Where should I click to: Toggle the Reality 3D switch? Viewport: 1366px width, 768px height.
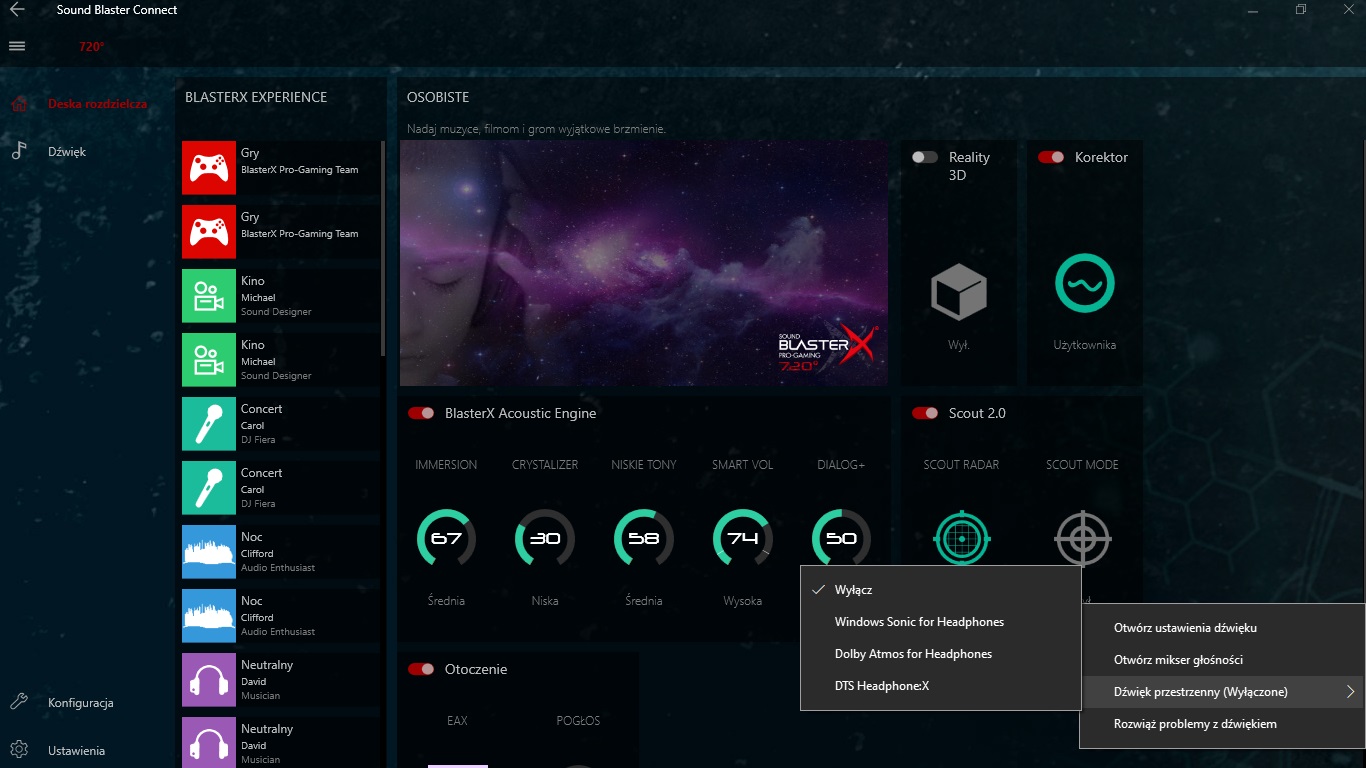(x=925, y=157)
